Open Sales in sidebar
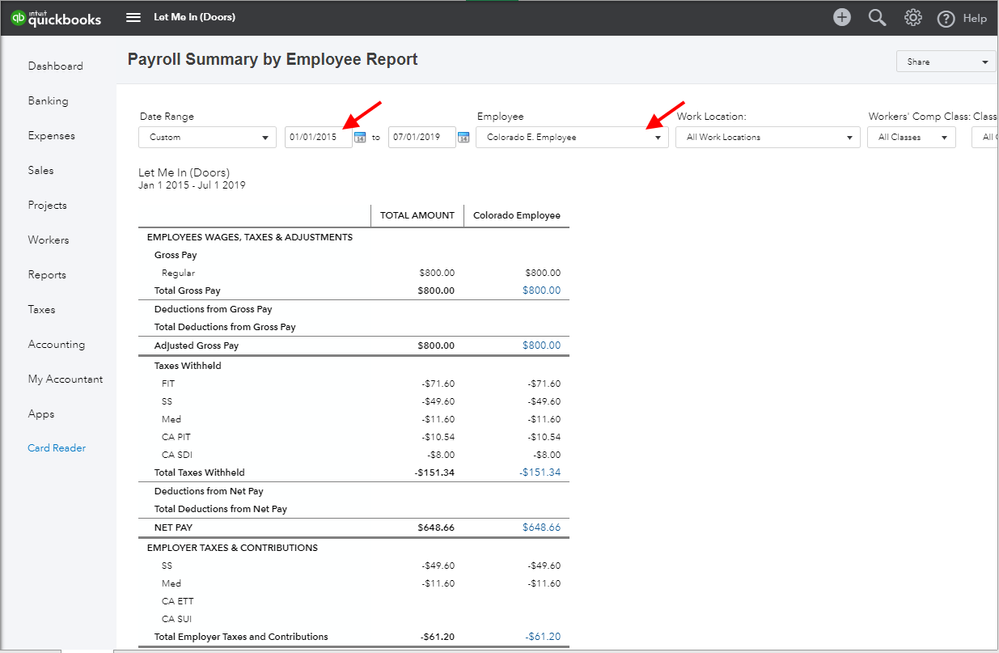This screenshot has width=999, height=653. (x=41, y=170)
